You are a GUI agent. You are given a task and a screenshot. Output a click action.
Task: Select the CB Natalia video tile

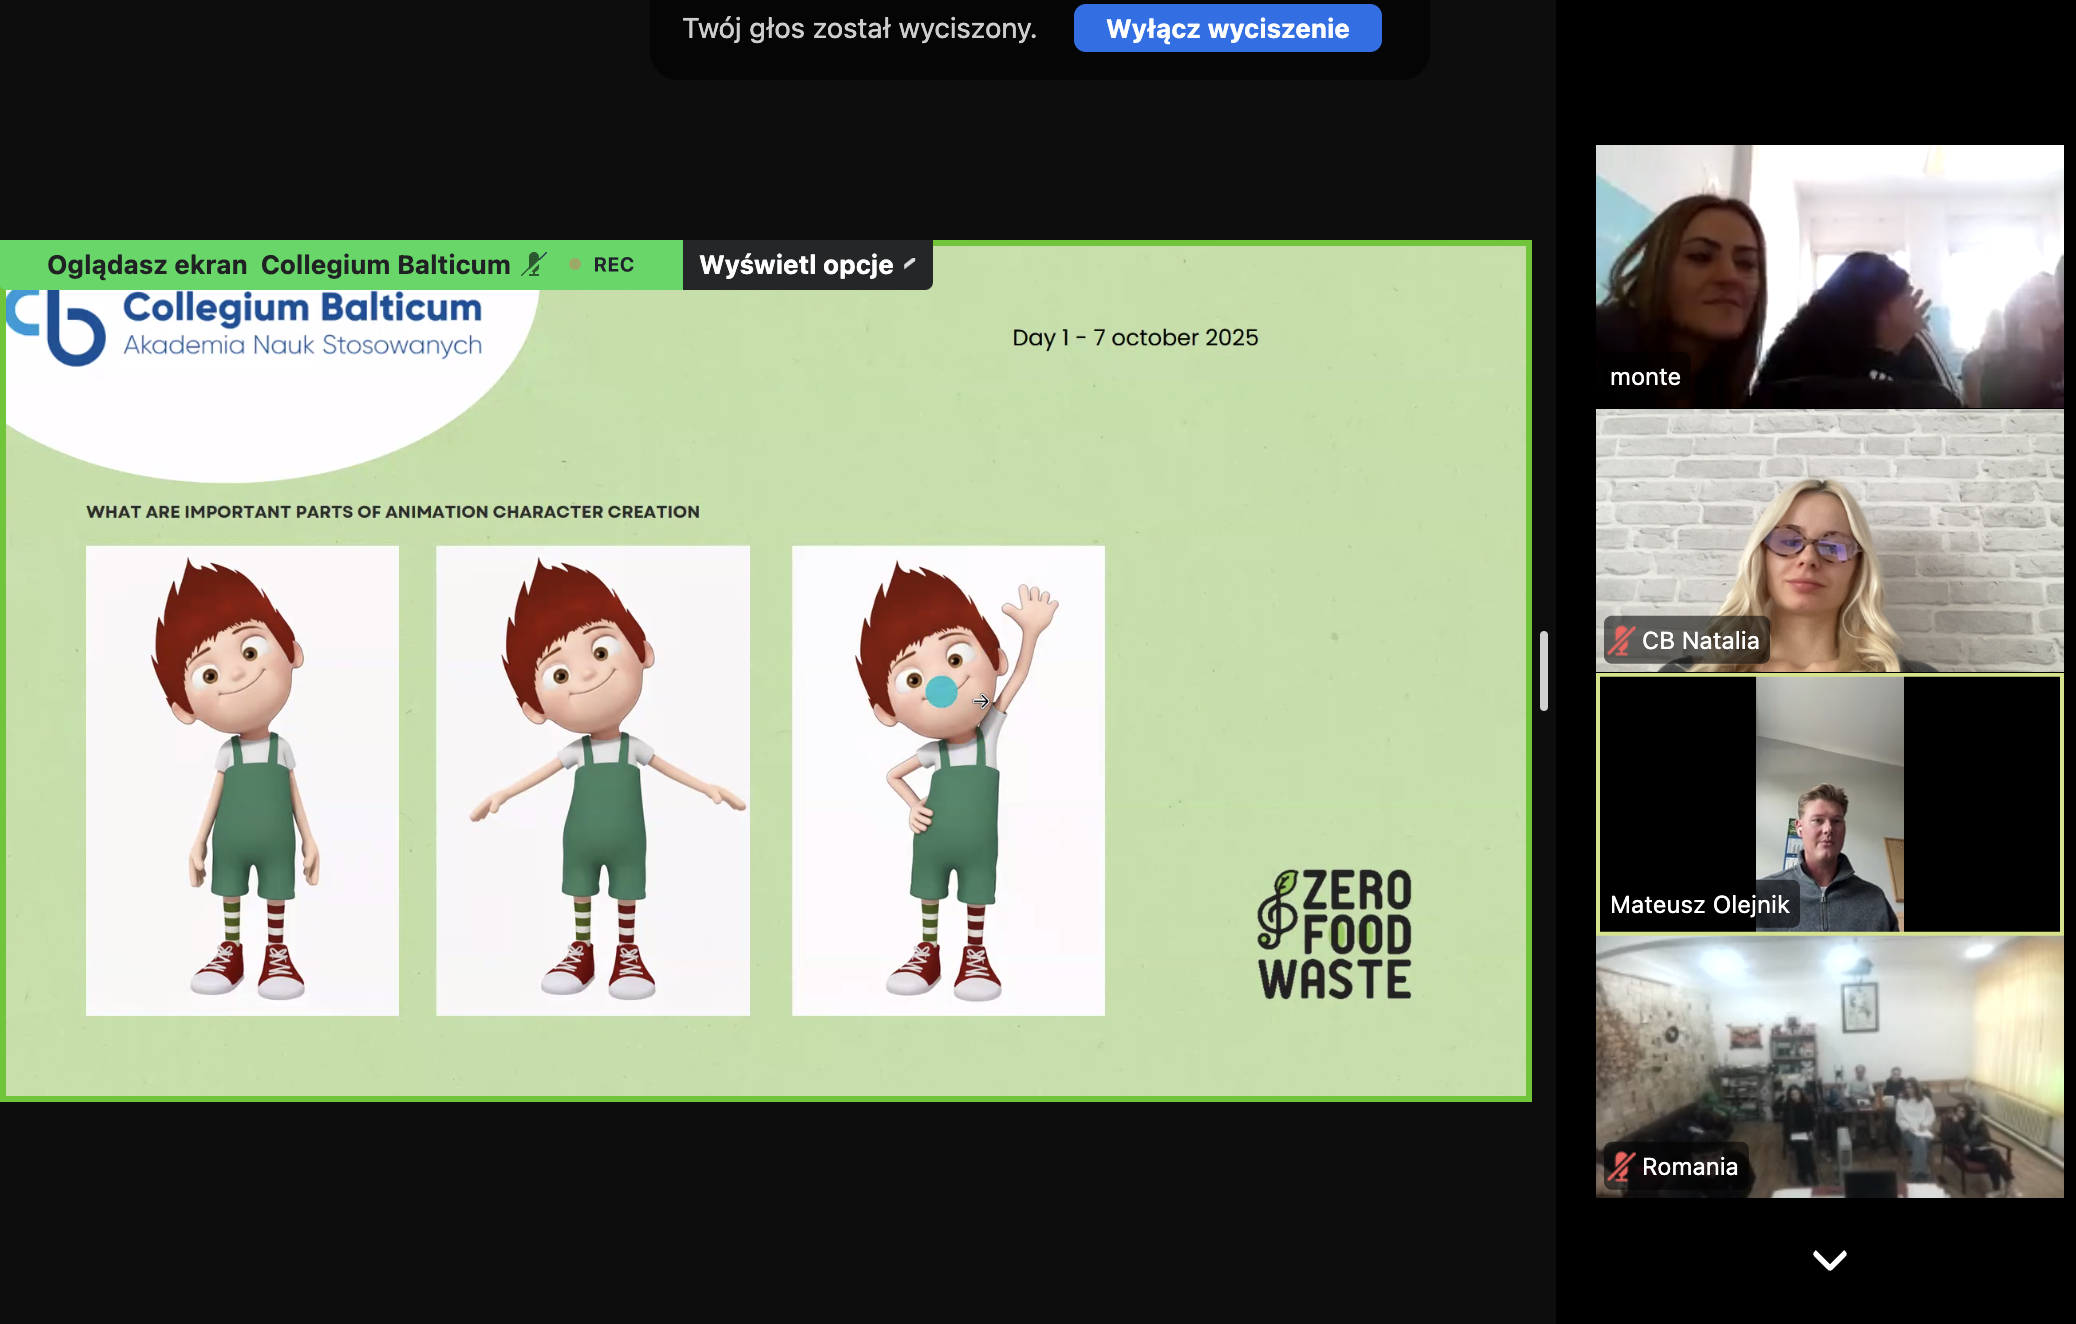coord(1829,540)
